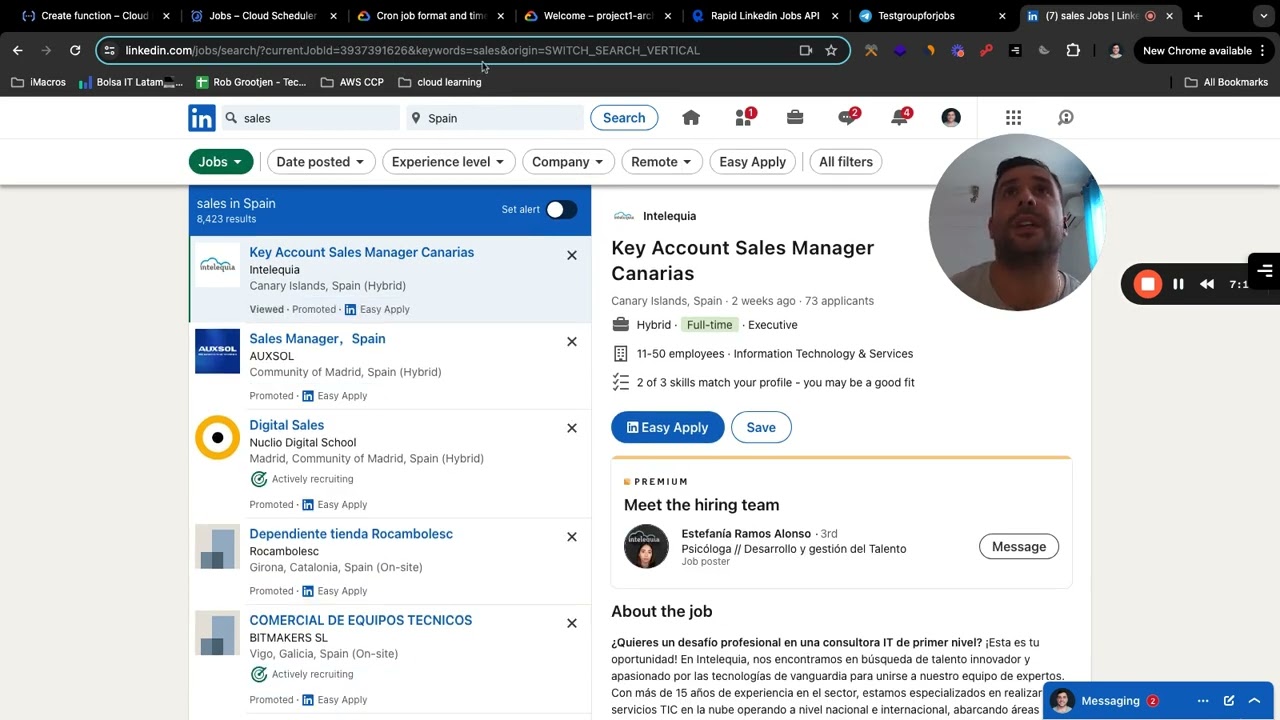Rewind the screen recording
This screenshot has height=720, width=1280.
point(1207,284)
